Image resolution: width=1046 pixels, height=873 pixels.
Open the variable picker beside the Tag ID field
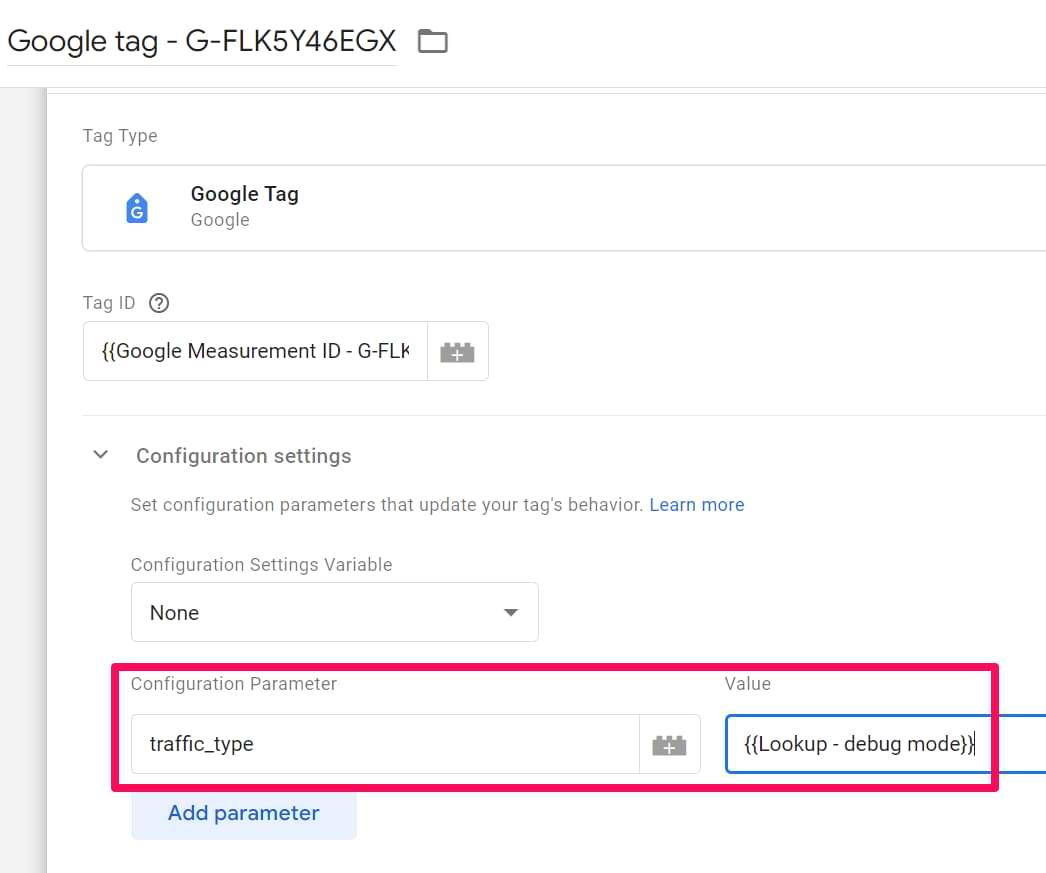point(457,351)
